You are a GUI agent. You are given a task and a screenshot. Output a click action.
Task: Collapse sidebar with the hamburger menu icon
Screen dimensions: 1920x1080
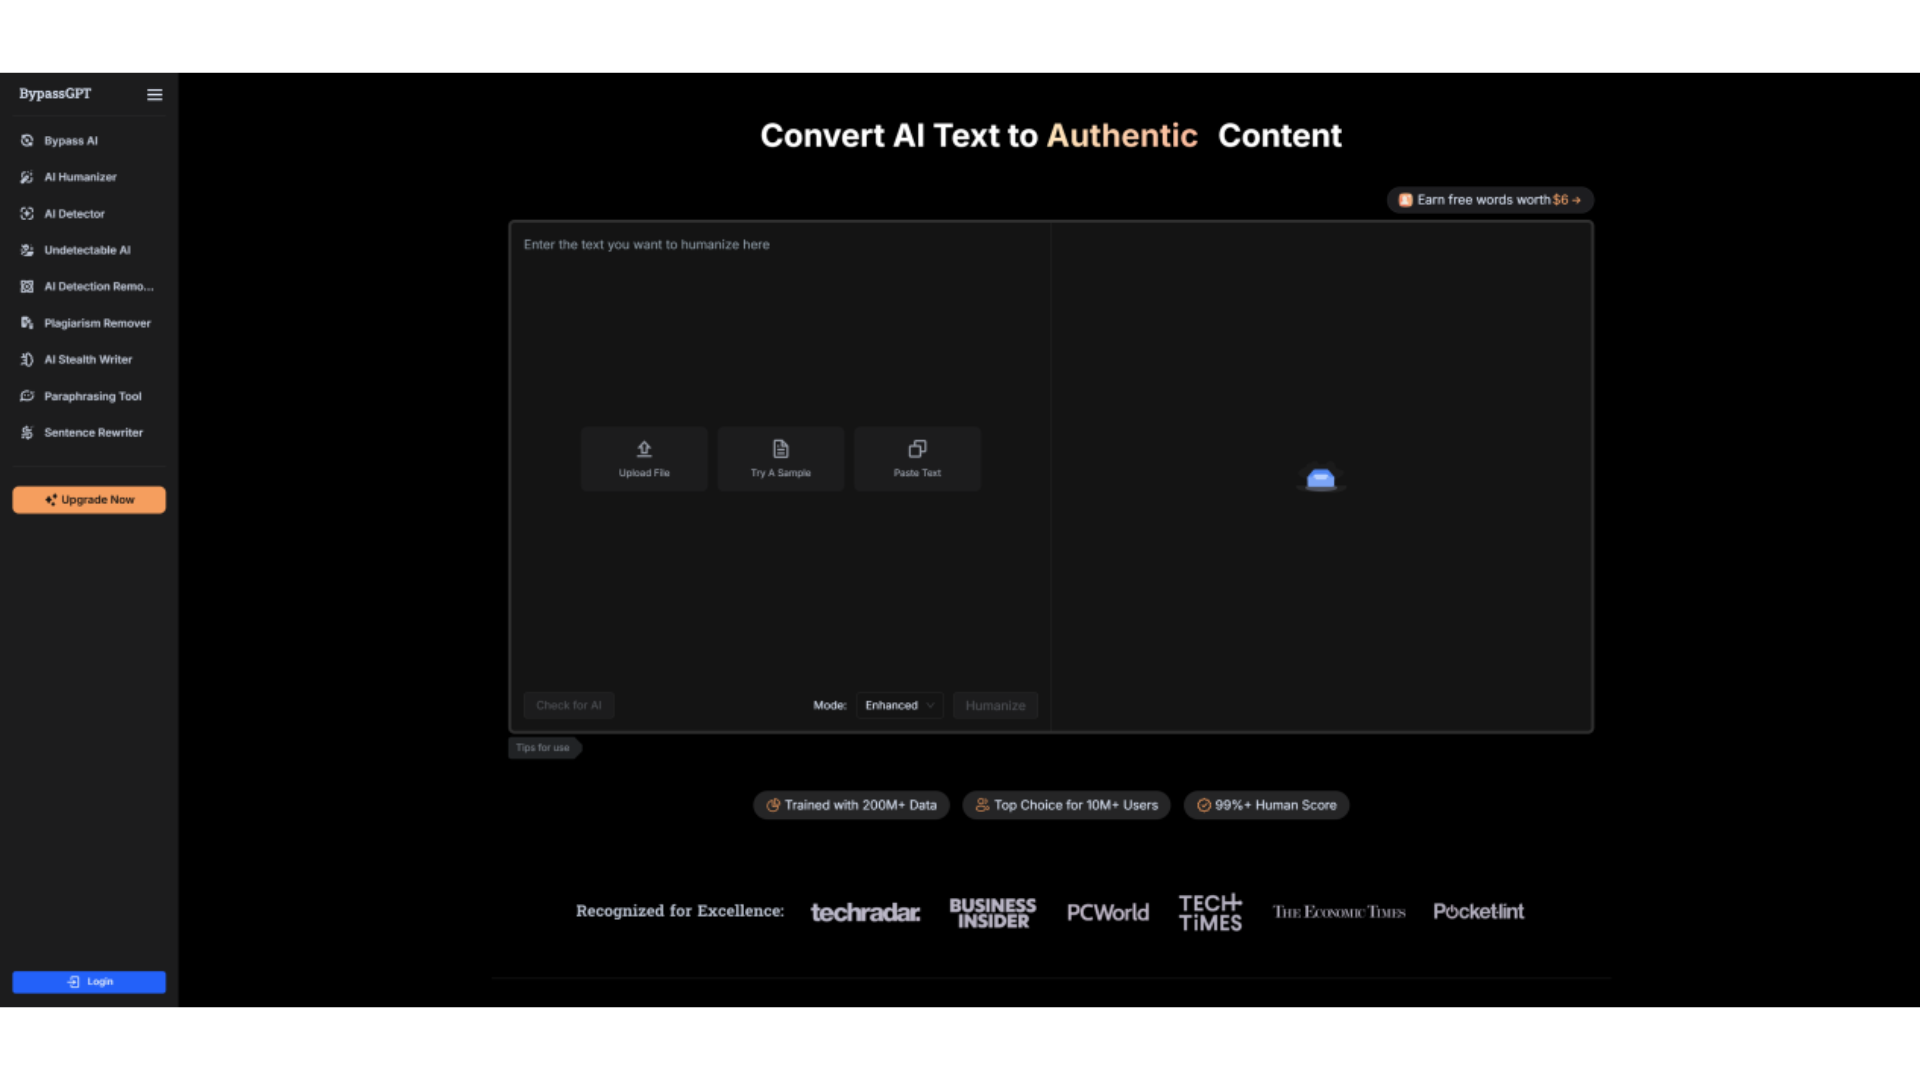[x=154, y=94]
